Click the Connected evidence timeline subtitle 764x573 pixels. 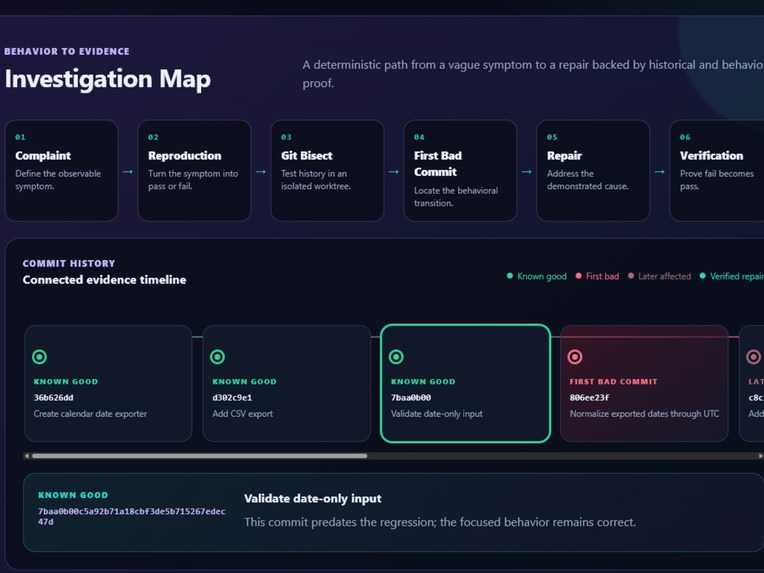coord(104,280)
